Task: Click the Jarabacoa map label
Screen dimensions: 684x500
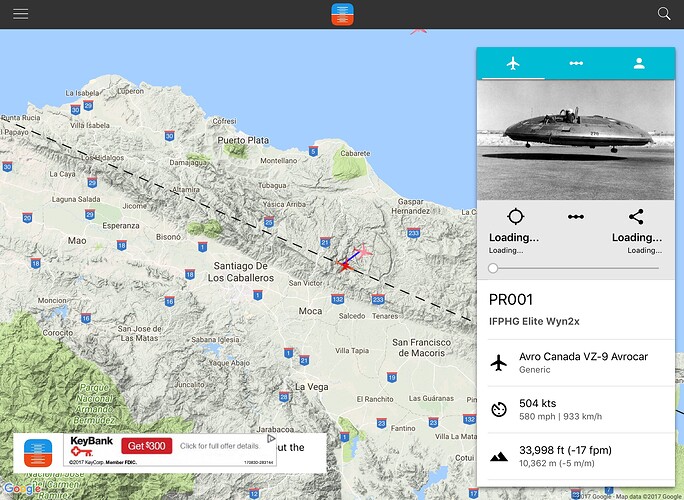Action: pyautogui.click(x=275, y=429)
